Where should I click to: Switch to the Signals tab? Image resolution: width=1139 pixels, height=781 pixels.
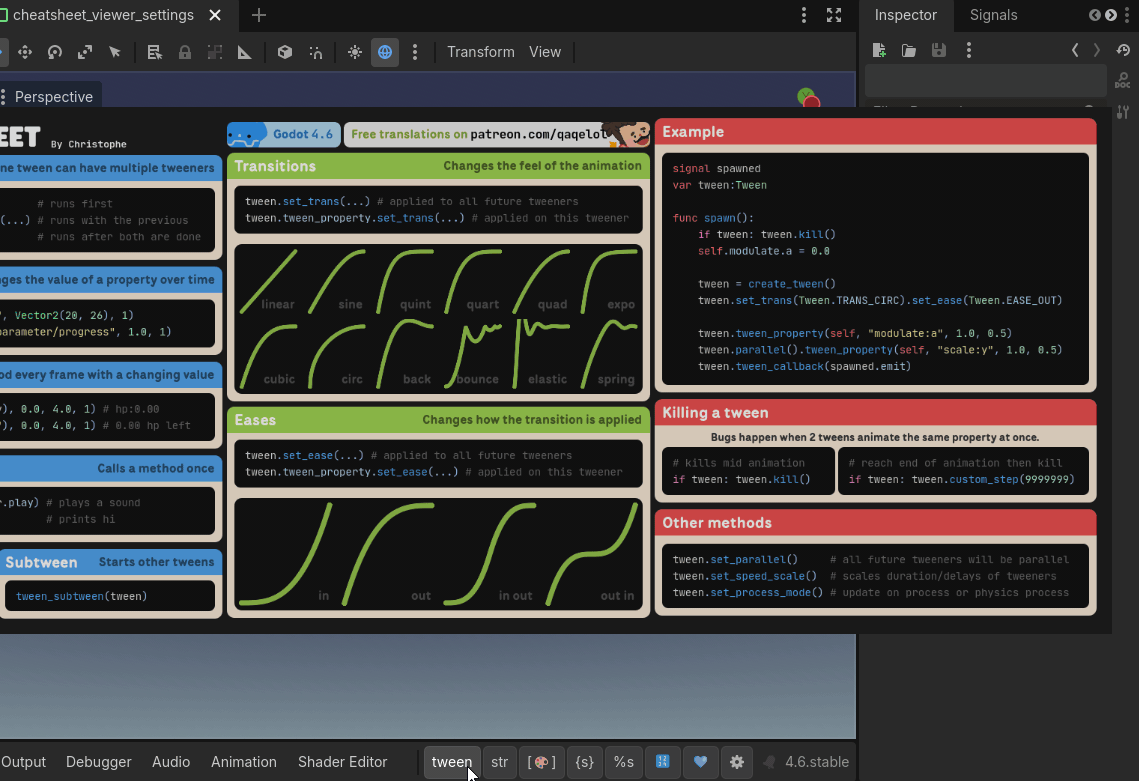(x=993, y=15)
